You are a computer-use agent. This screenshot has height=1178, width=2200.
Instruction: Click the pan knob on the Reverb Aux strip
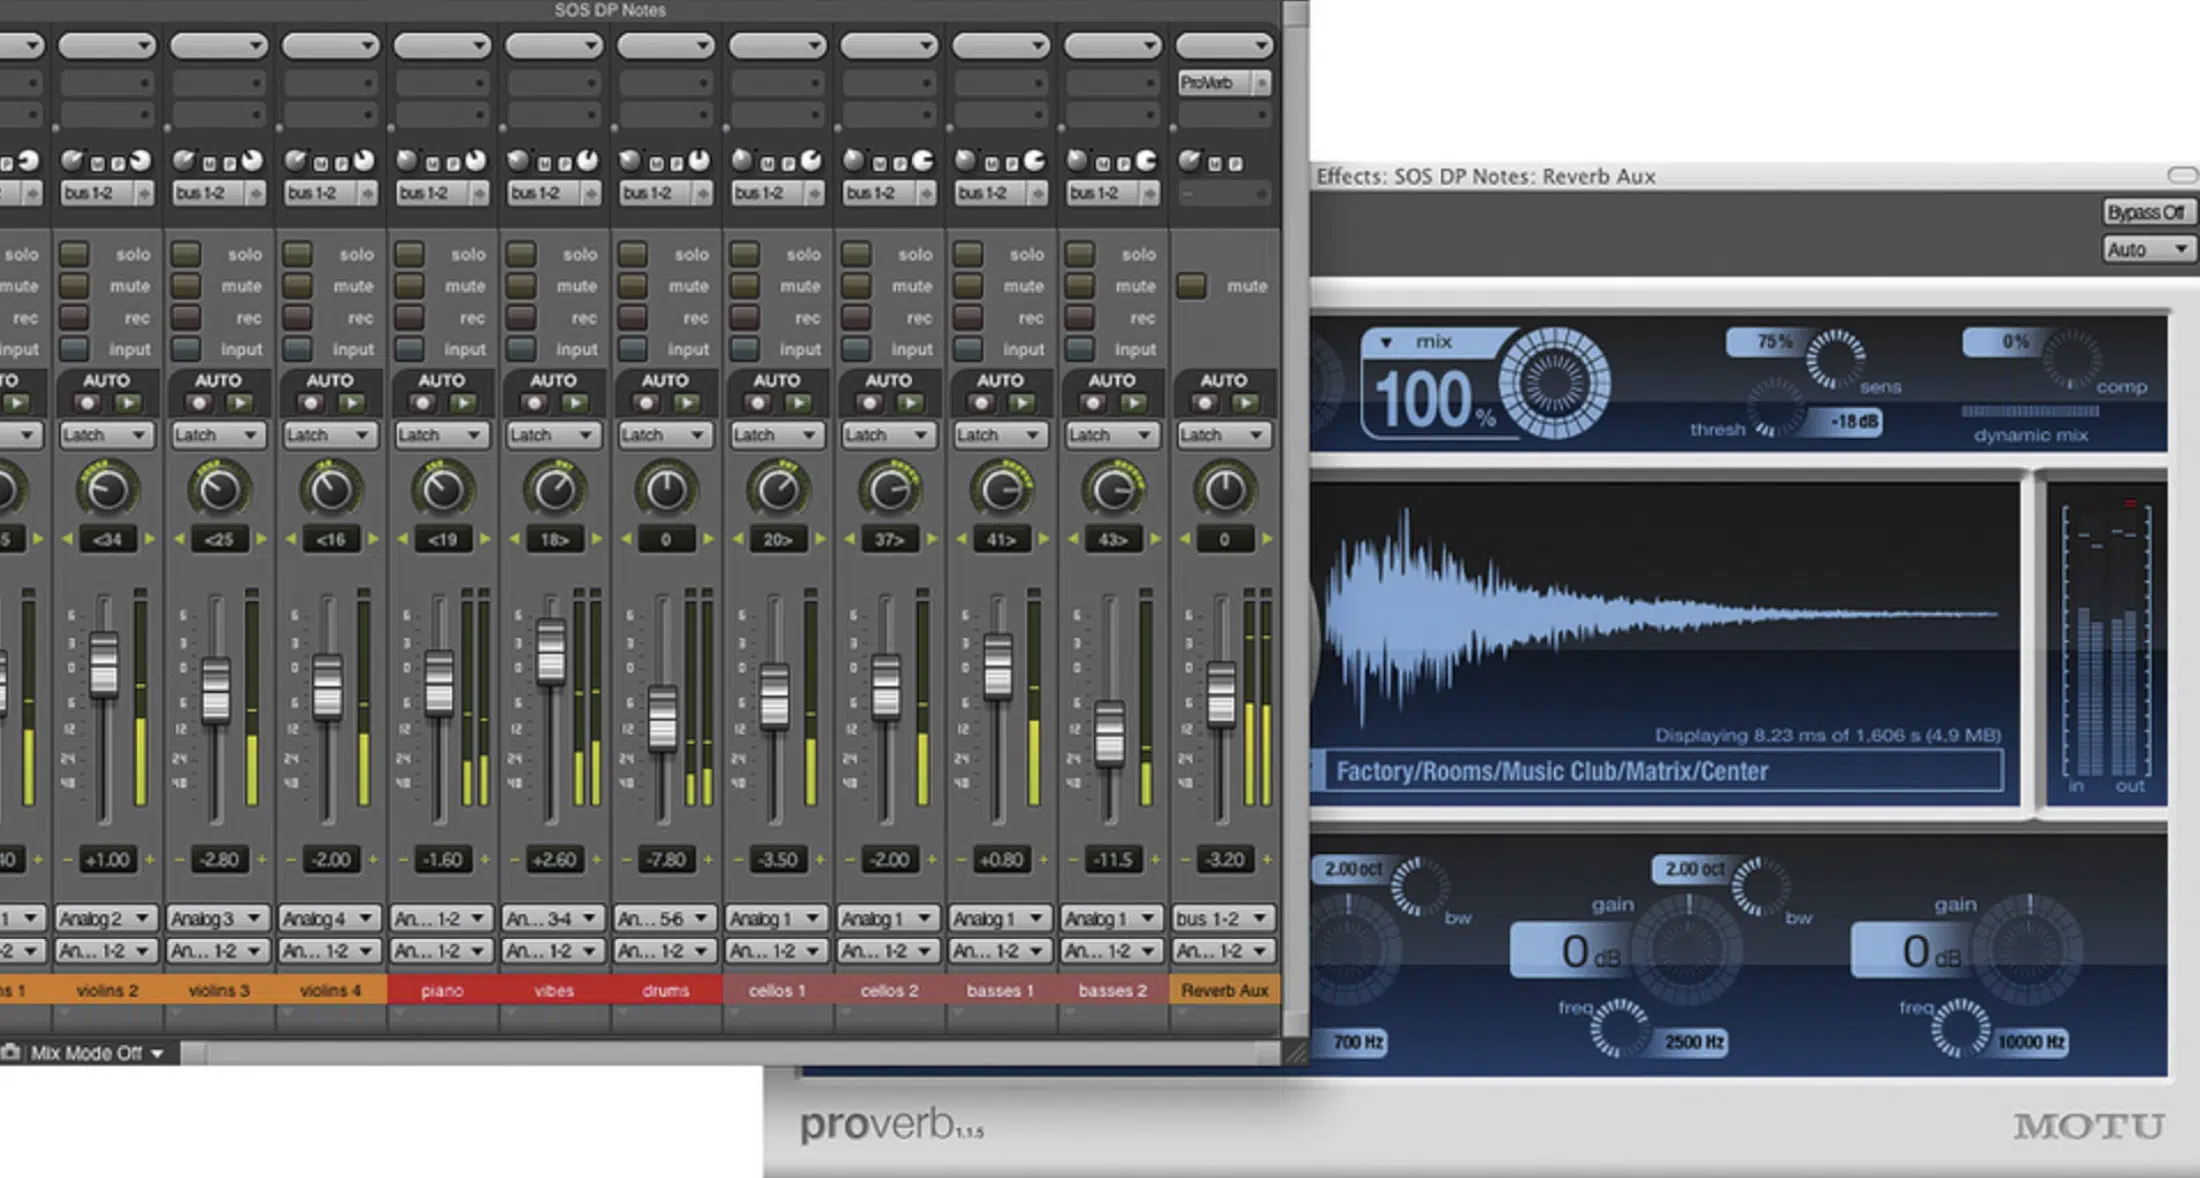click(x=1225, y=490)
